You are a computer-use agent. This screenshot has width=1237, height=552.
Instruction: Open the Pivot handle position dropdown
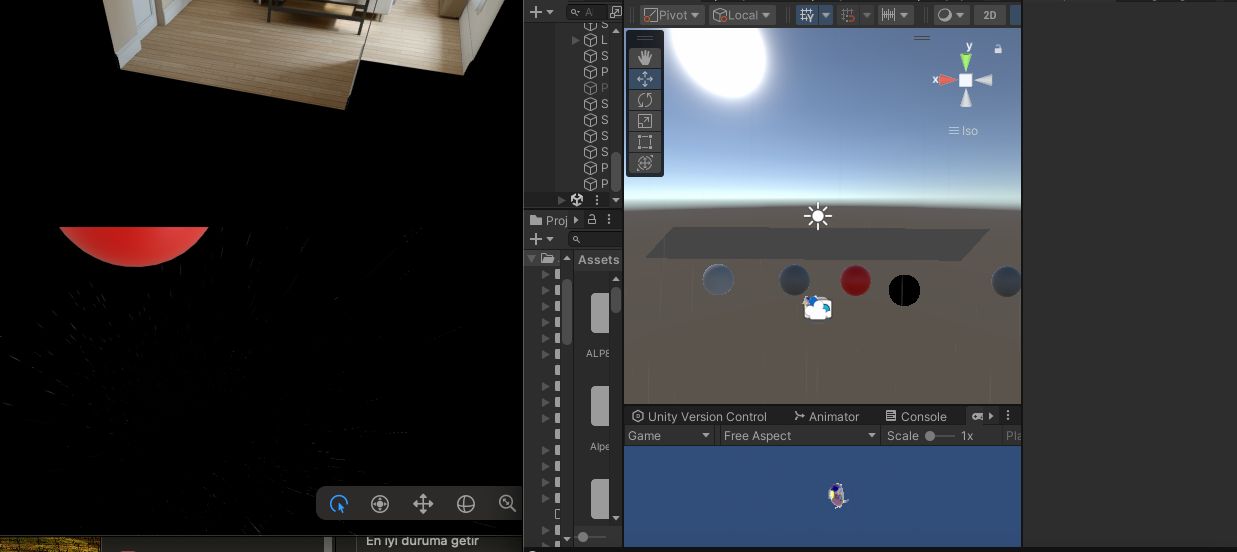tap(670, 15)
